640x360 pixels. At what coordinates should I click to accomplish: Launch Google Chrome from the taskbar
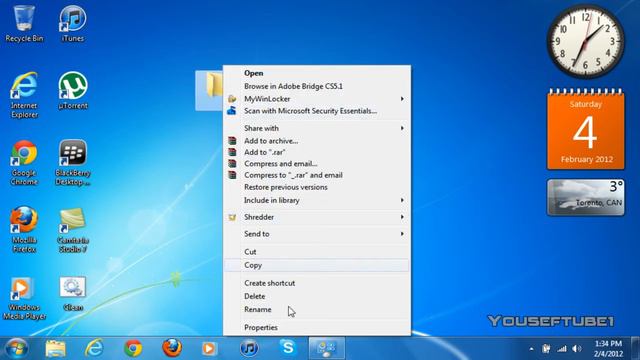pyautogui.click(x=133, y=349)
